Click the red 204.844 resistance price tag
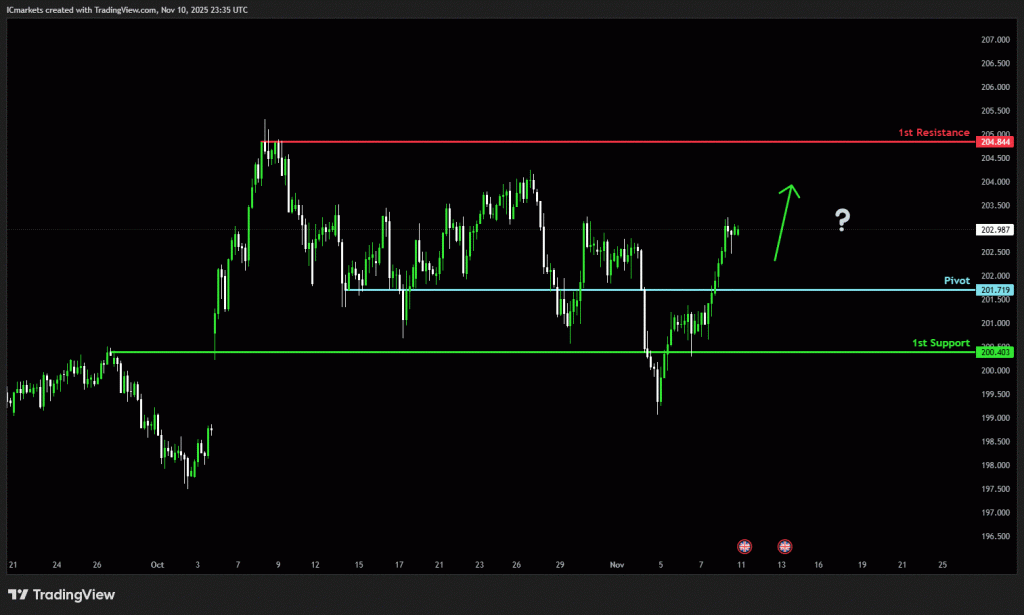1024x615 pixels. click(996, 142)
